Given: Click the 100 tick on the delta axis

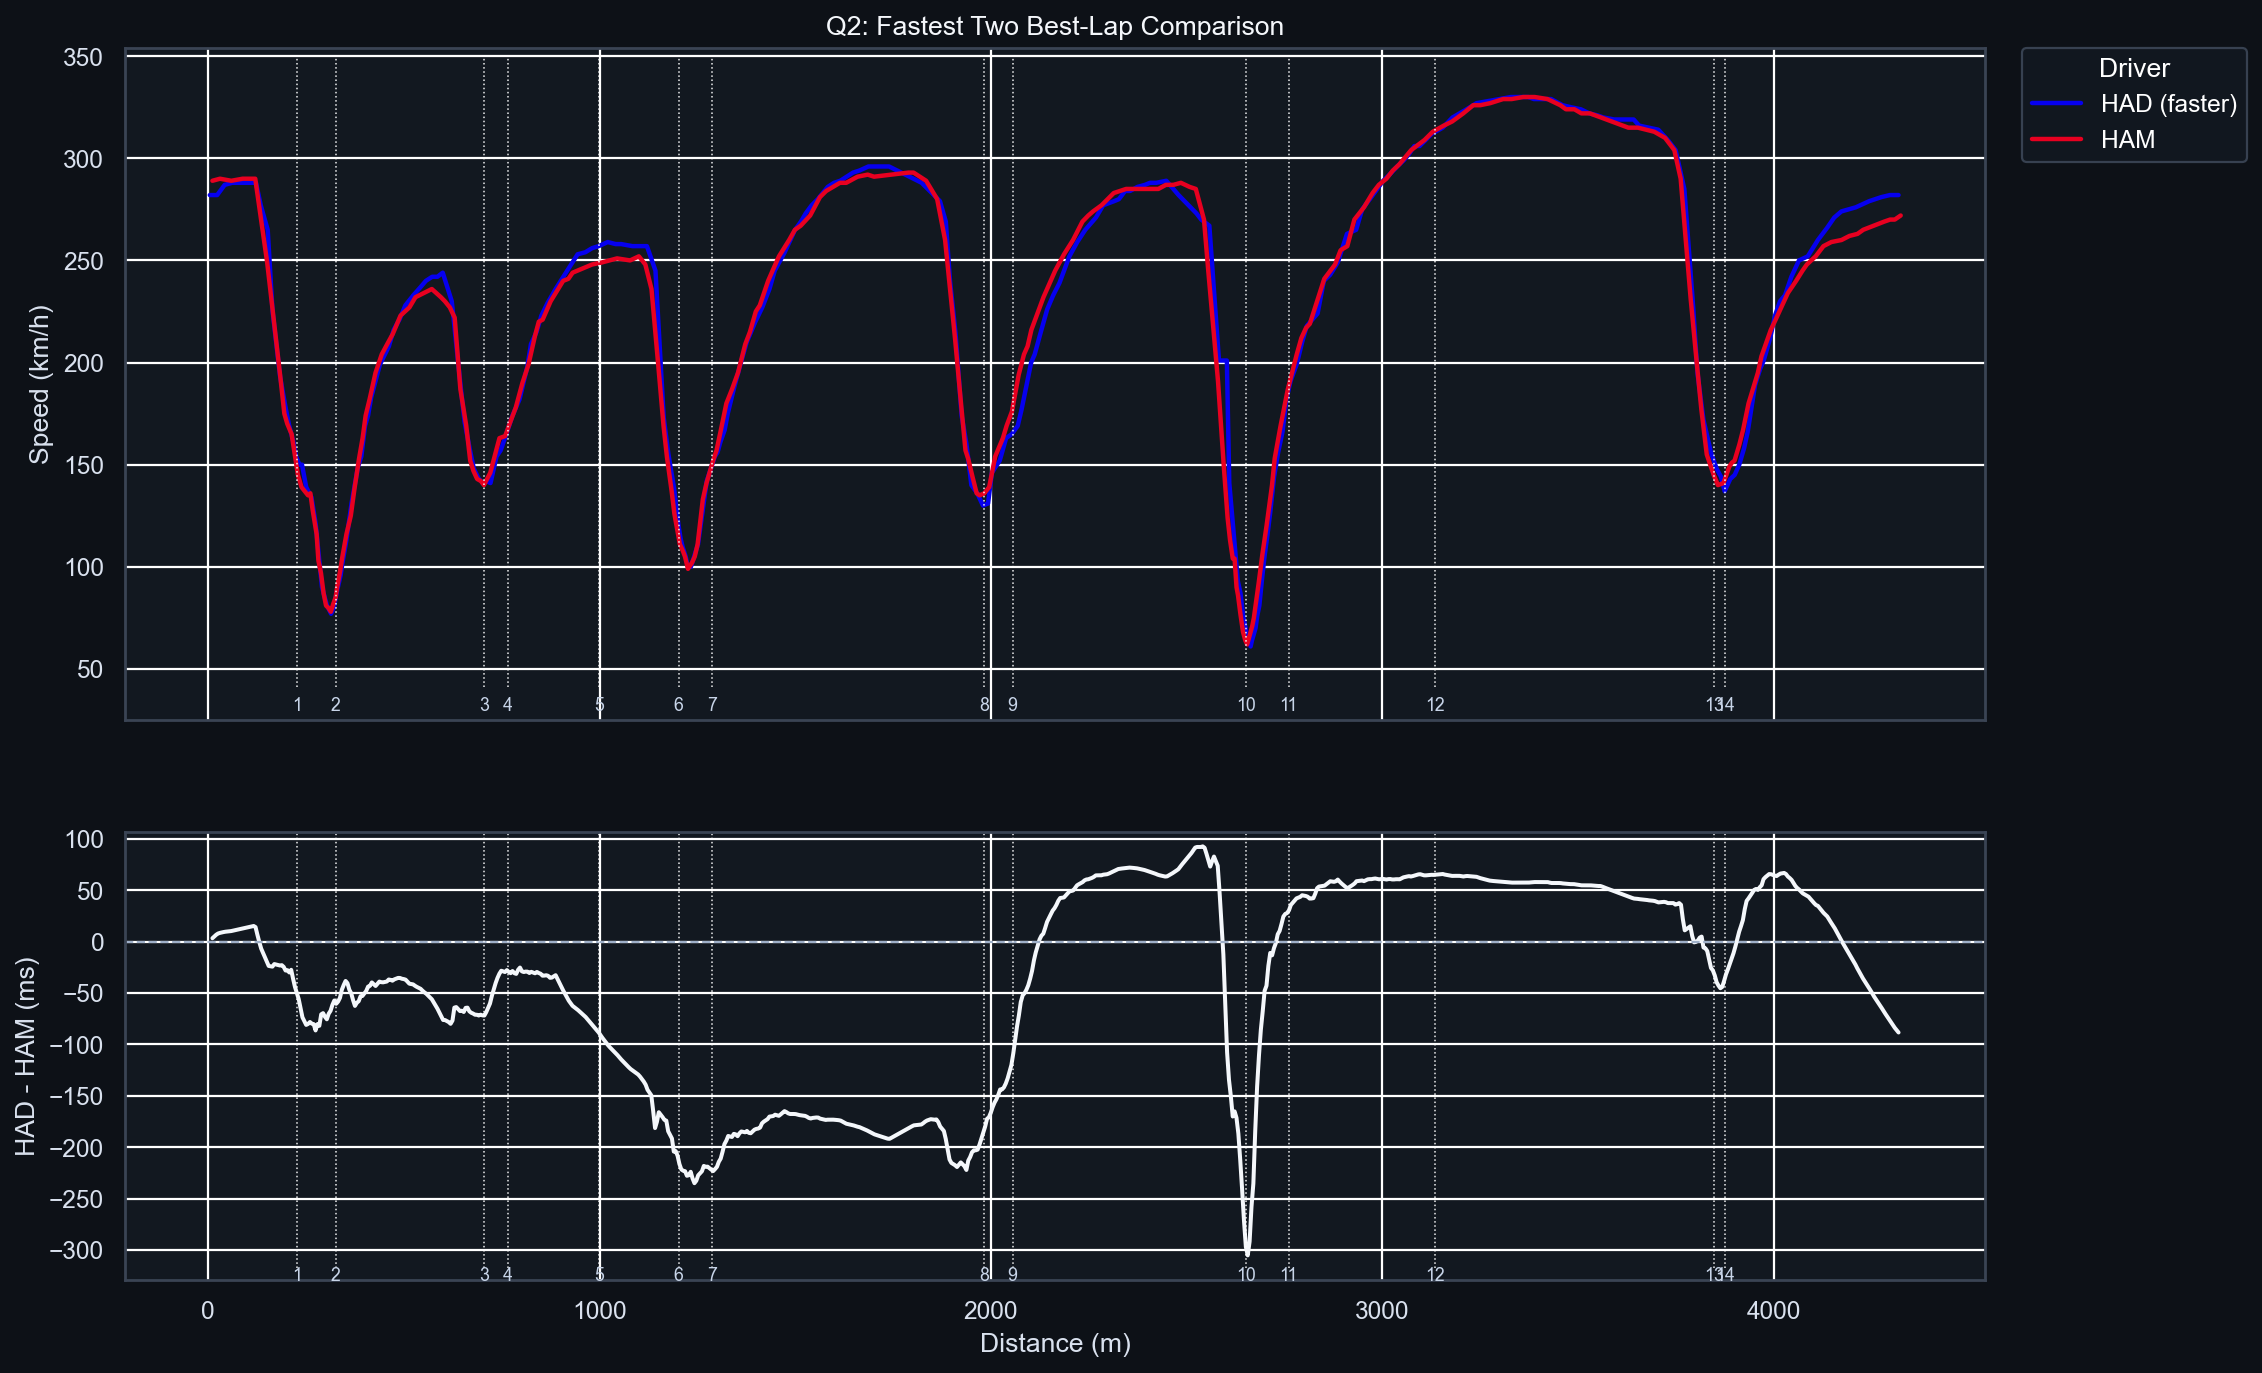Looking at the screenshot, I should click(x=83, y=839).
